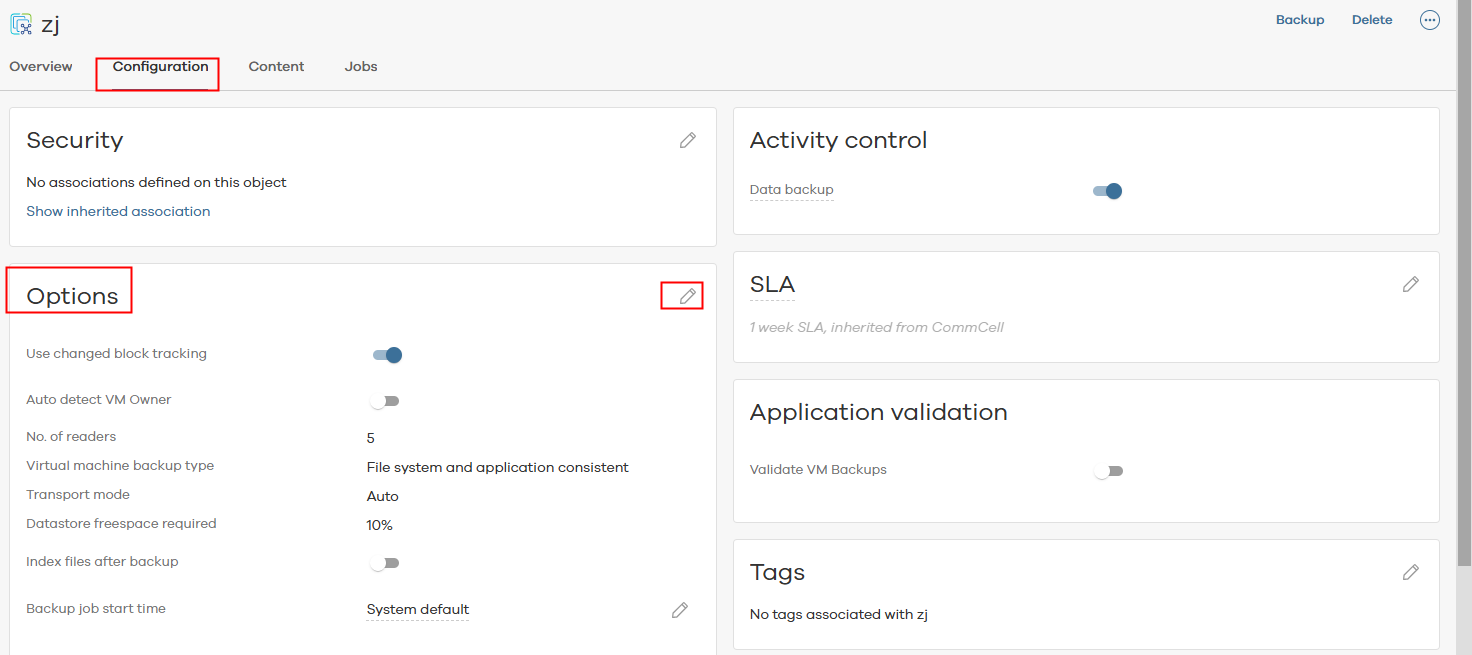The image size is (1472, 655).
Task: Edit the Security section pencil icon
Action: [688, 140]
